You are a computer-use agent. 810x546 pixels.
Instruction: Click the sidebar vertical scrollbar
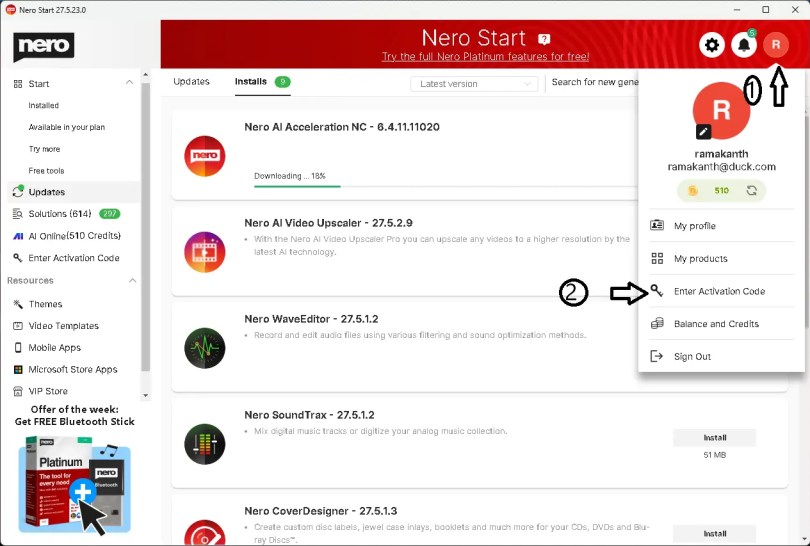click(x=145, y=226)
